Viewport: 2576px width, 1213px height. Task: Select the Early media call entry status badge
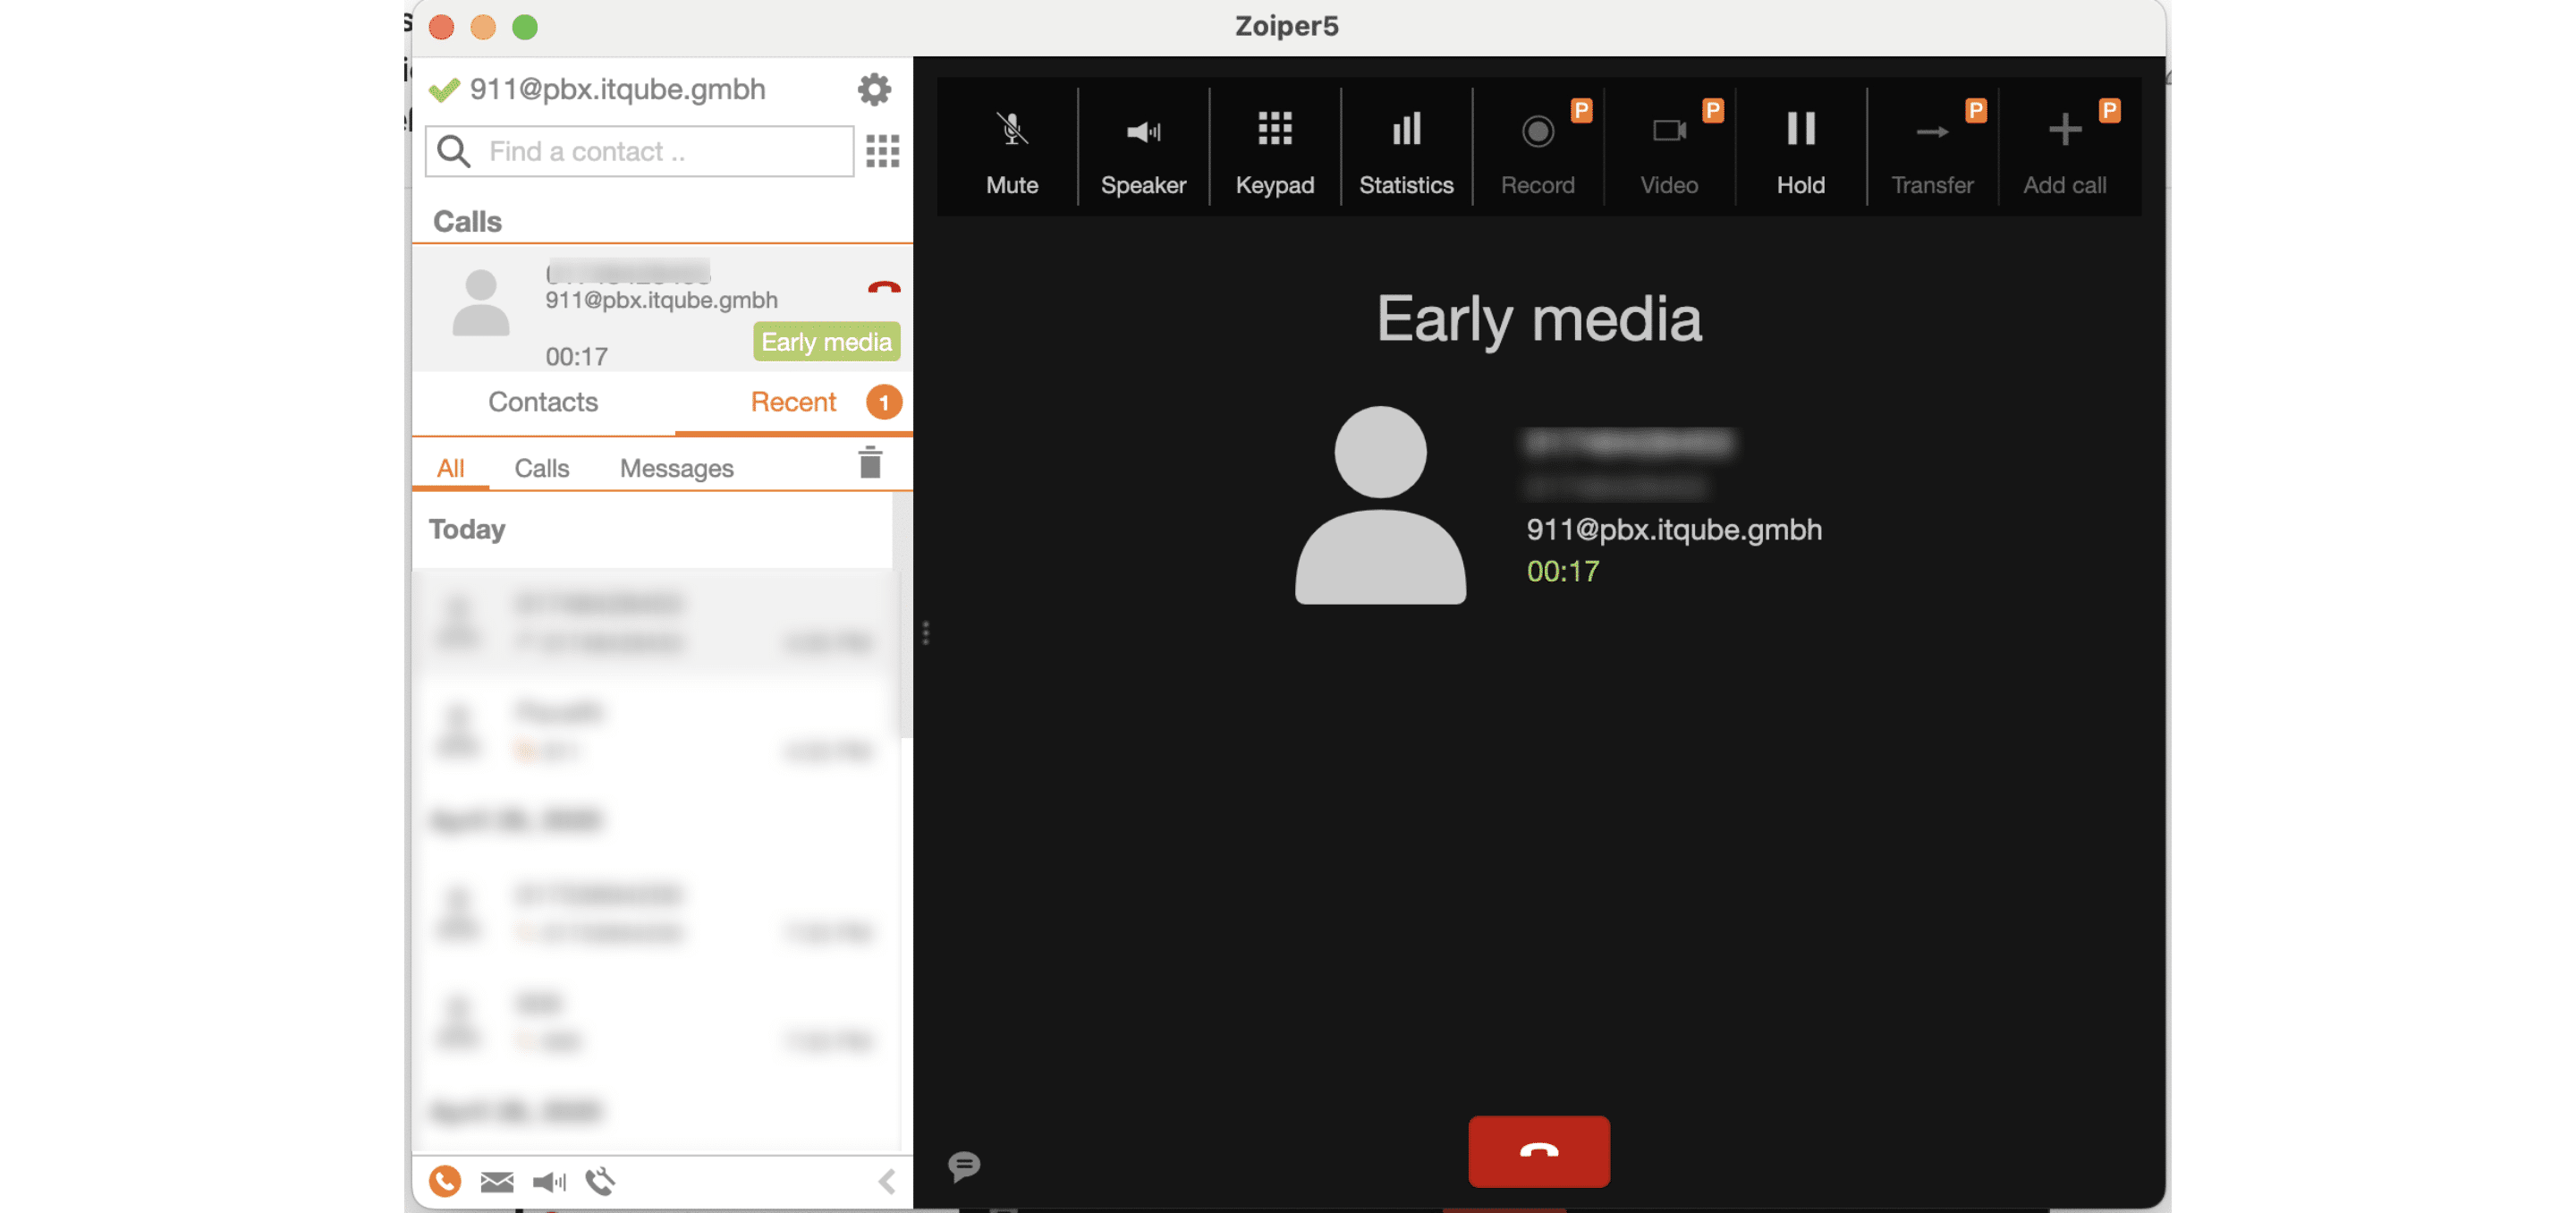tap(826, 342)
